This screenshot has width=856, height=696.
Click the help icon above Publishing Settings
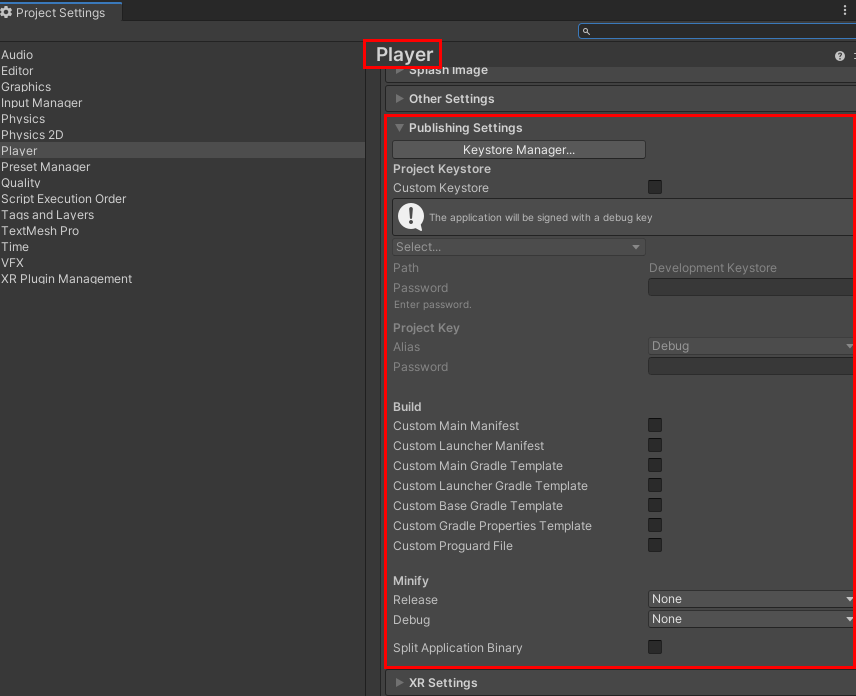[x=838, y=56]
